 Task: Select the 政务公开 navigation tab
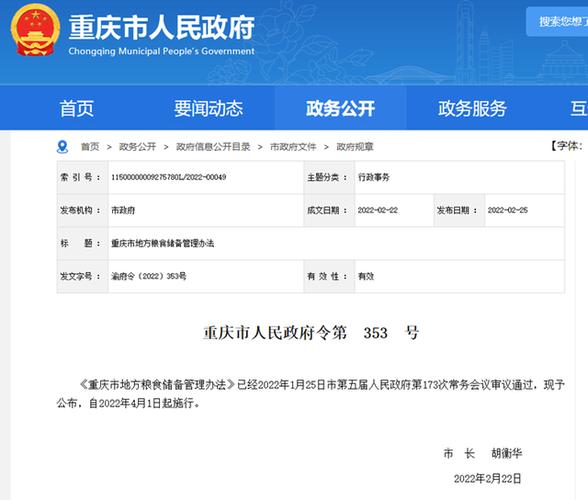[340, 108]
